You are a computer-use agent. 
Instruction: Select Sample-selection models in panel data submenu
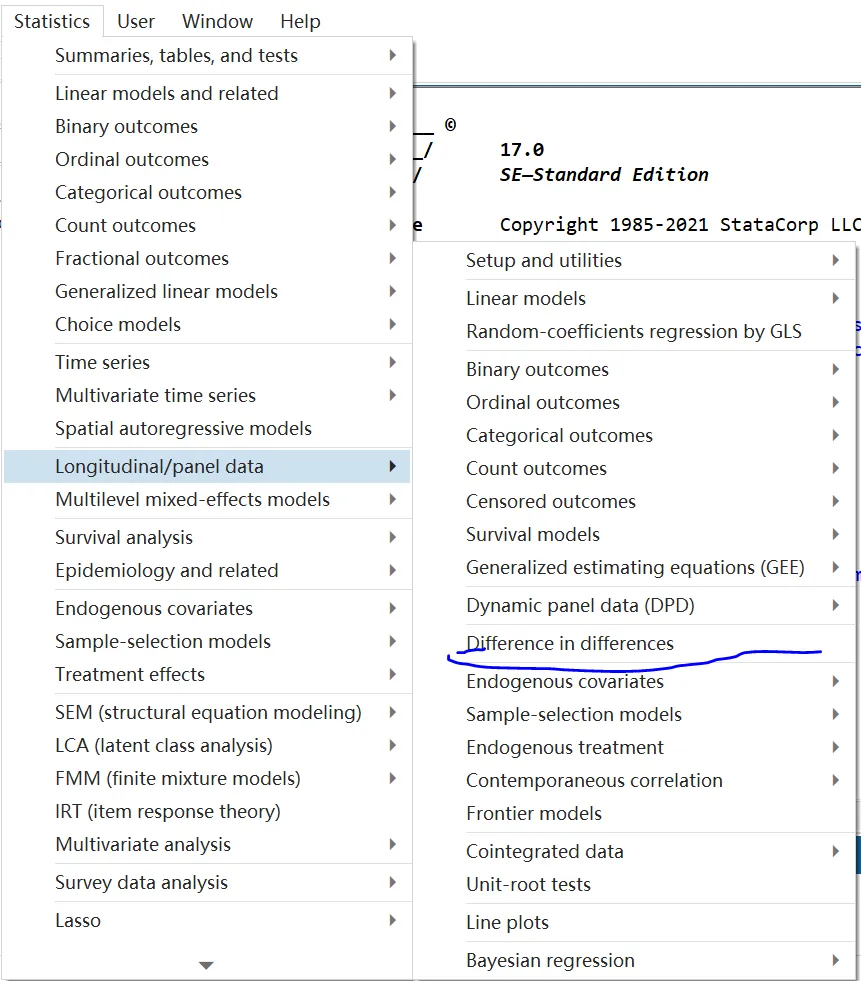(634, 714)
